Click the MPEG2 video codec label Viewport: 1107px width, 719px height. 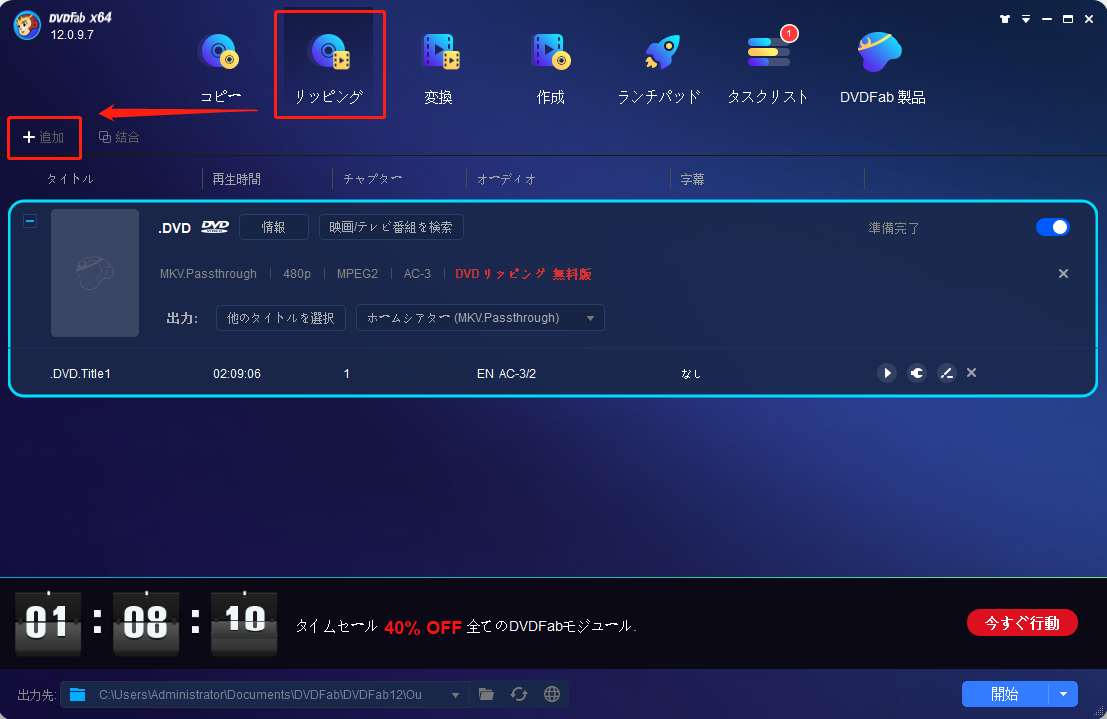click(357, 274)
